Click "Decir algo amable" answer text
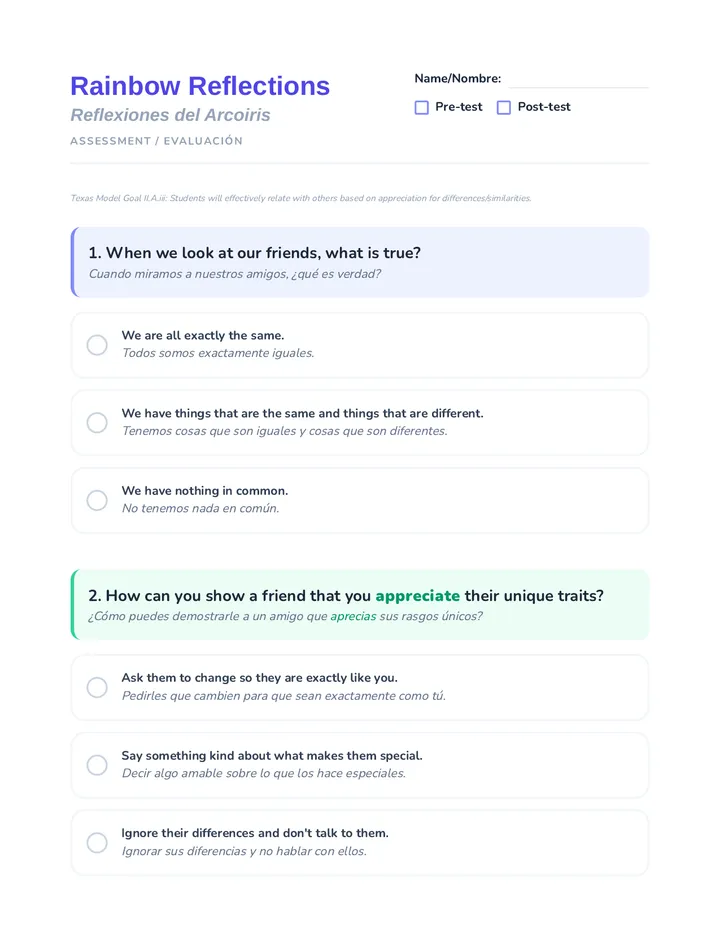720x932 pixels. [x=263, y=773]
